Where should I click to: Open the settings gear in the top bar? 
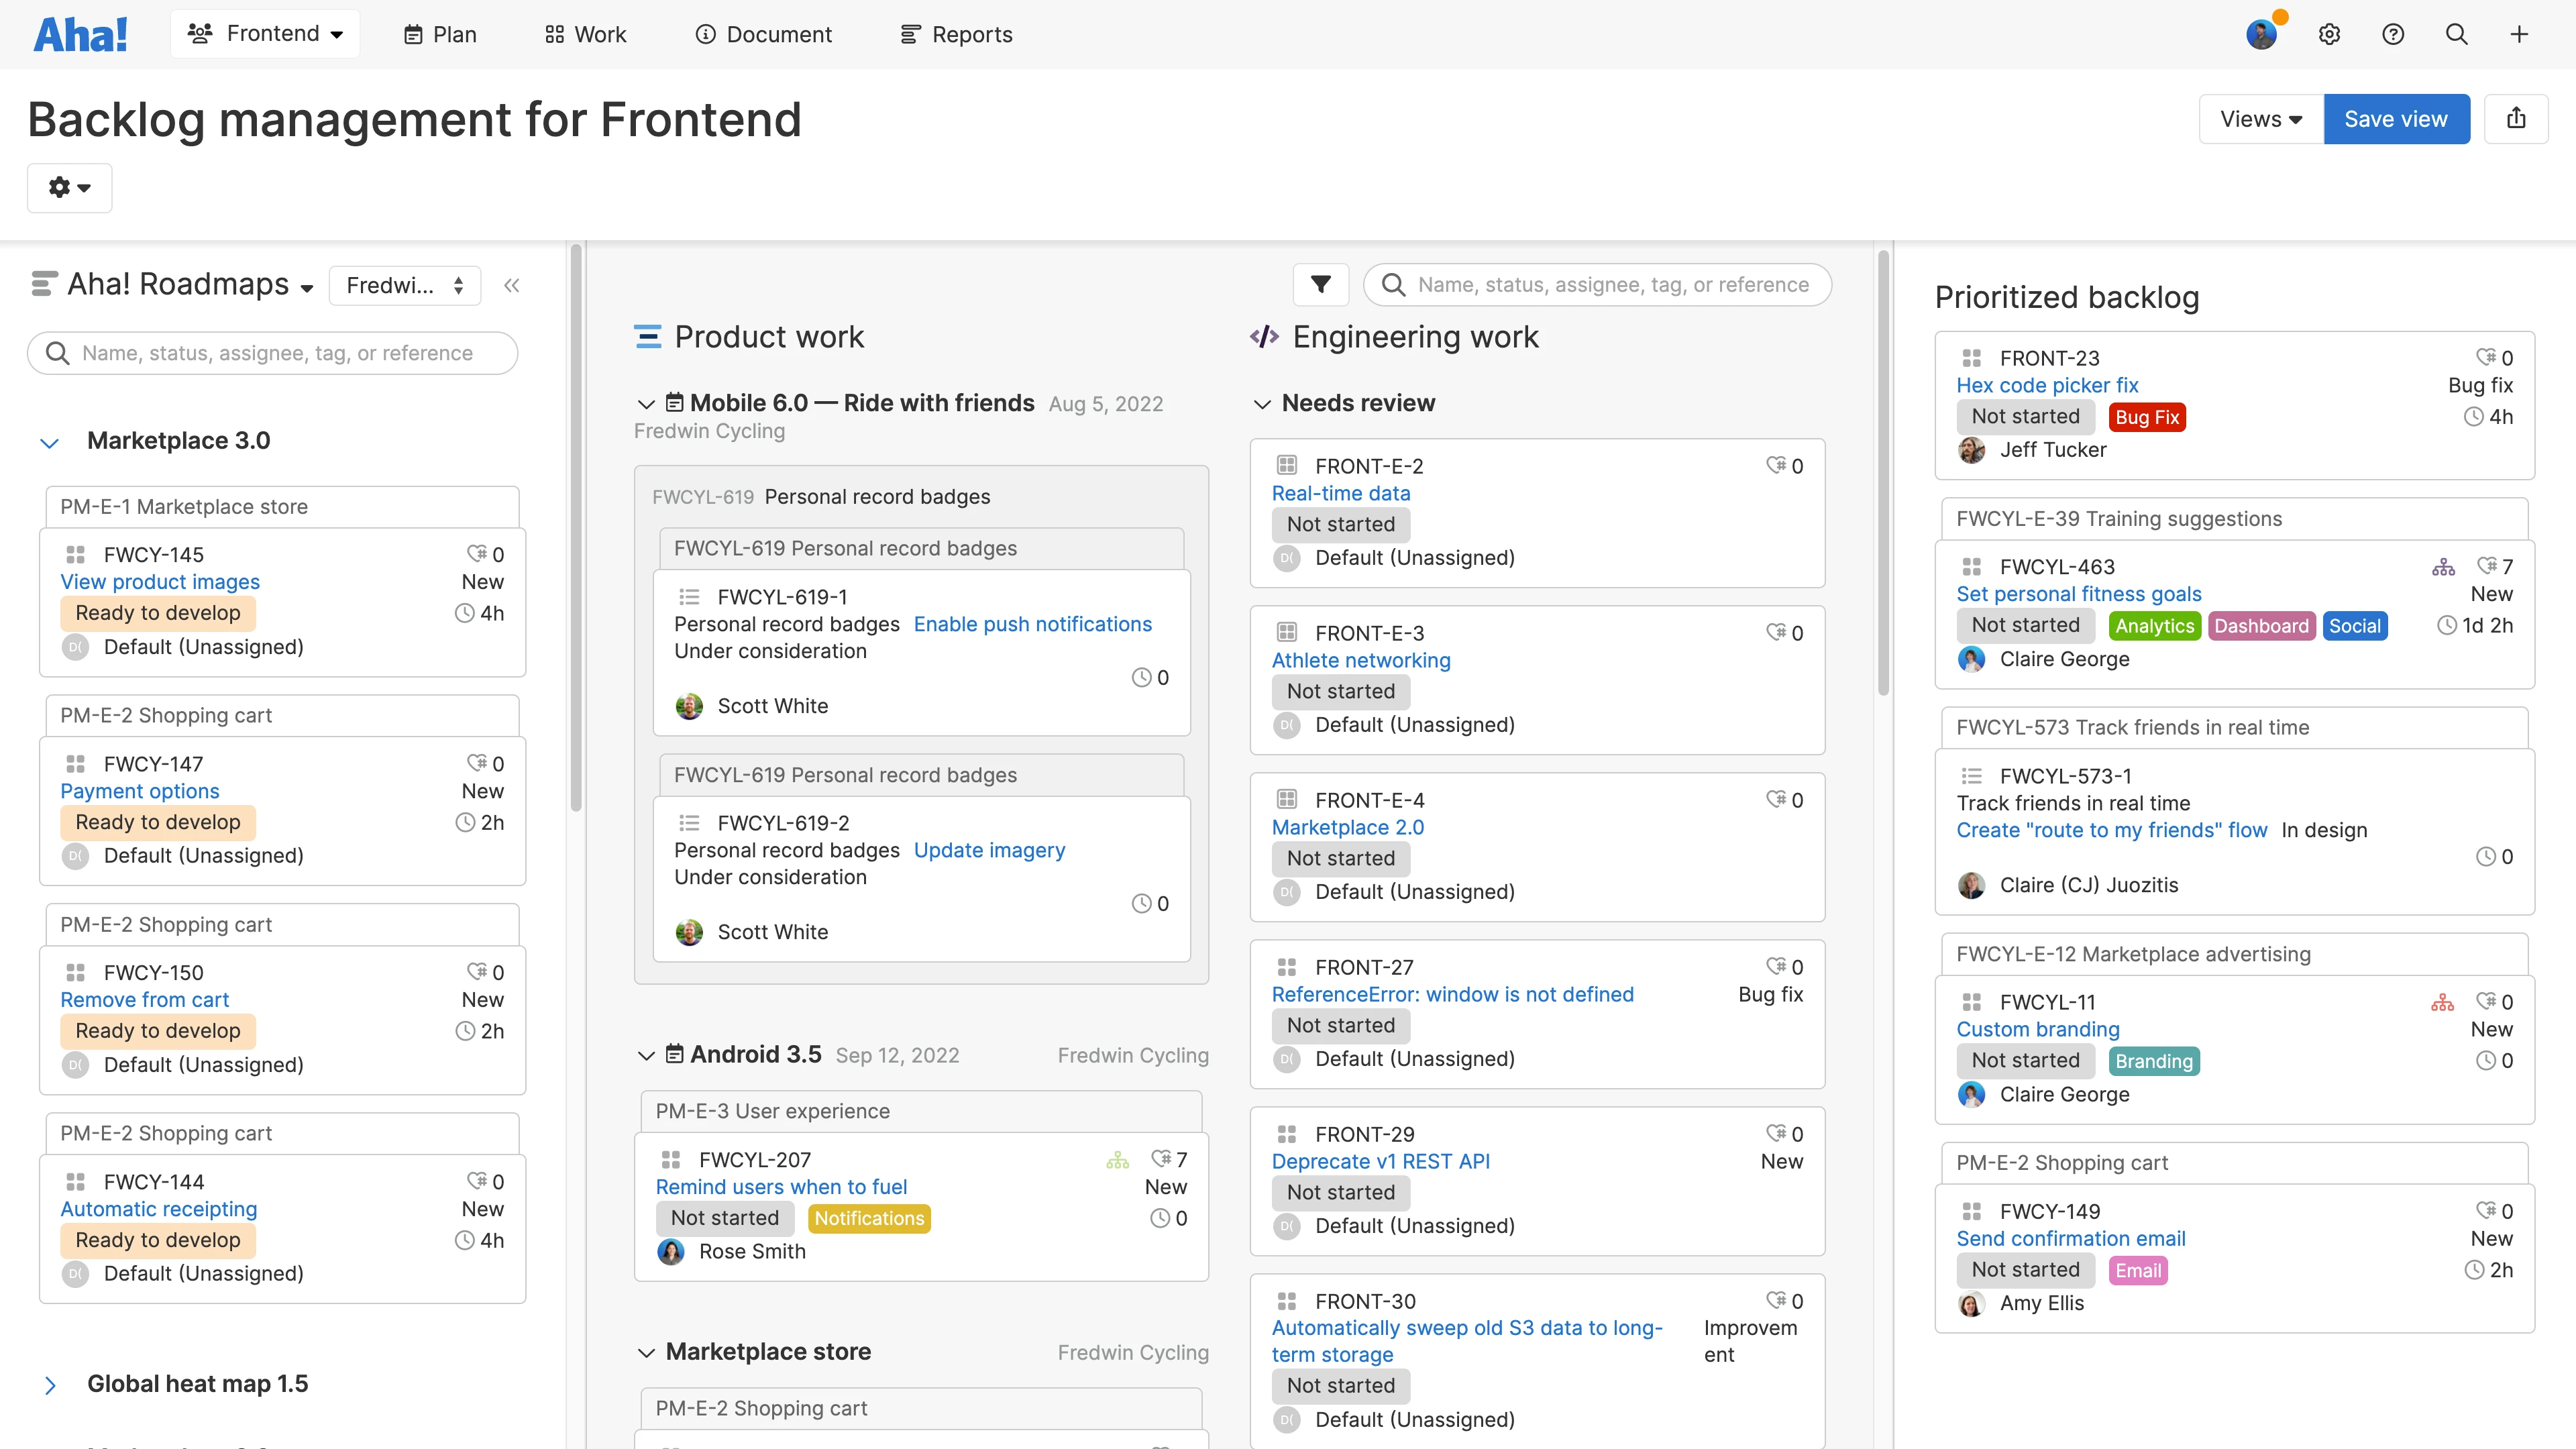pos(2330,33)
